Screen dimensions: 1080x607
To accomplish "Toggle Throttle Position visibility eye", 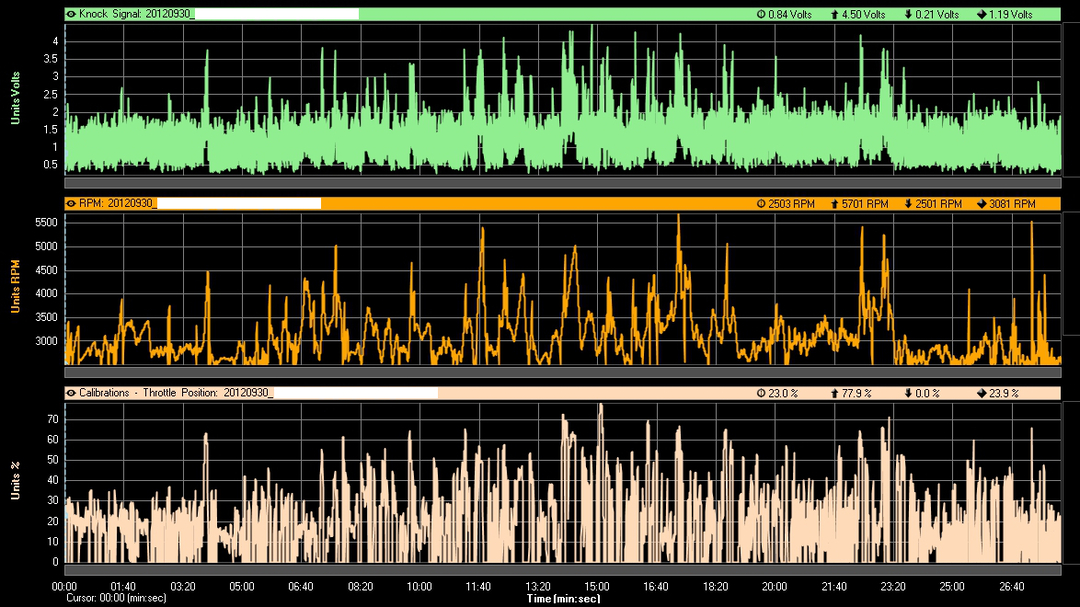I will point(71,393).
